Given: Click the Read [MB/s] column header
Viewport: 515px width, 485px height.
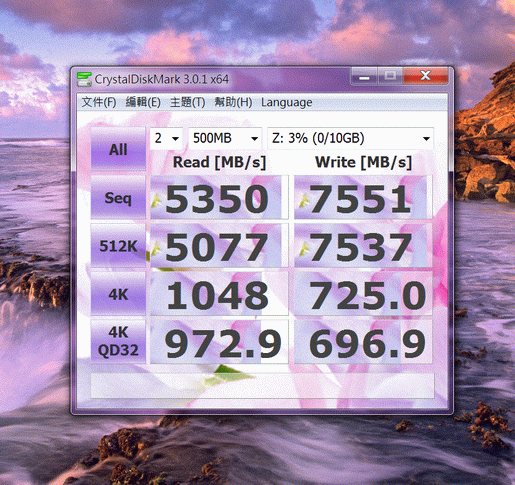Looking at the screenshot, I should click(x=219, y=162).
